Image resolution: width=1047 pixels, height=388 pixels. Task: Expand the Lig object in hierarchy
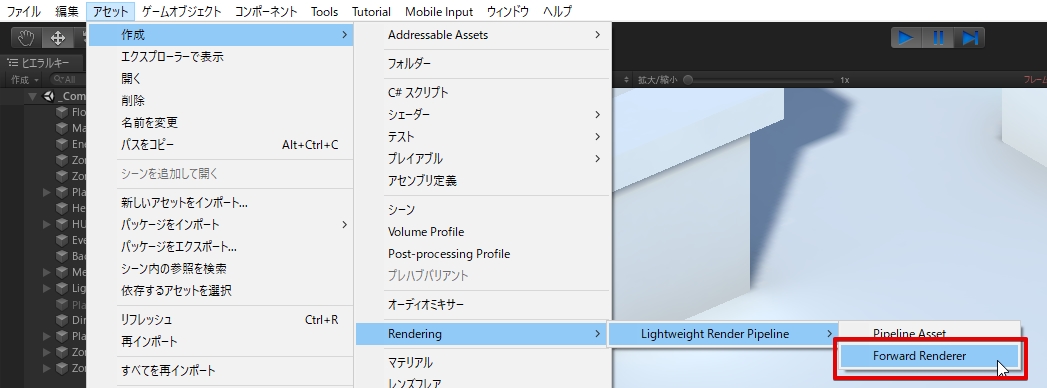pos(47,288)
